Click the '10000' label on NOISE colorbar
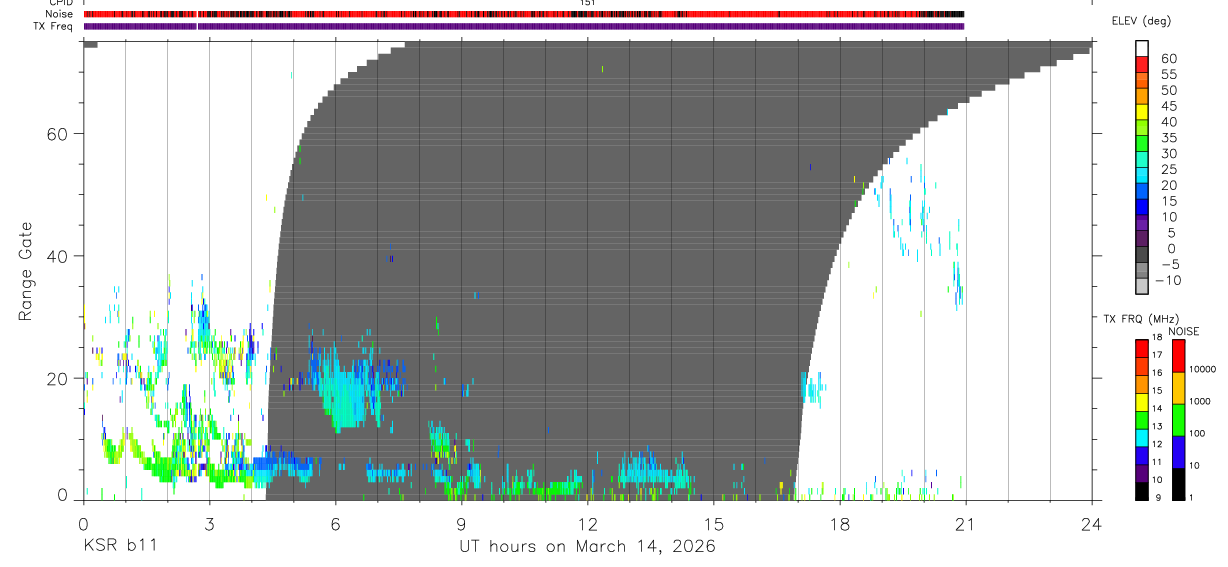The height and width of the screenshot is (567, 1228). [x=1201, y=369]
